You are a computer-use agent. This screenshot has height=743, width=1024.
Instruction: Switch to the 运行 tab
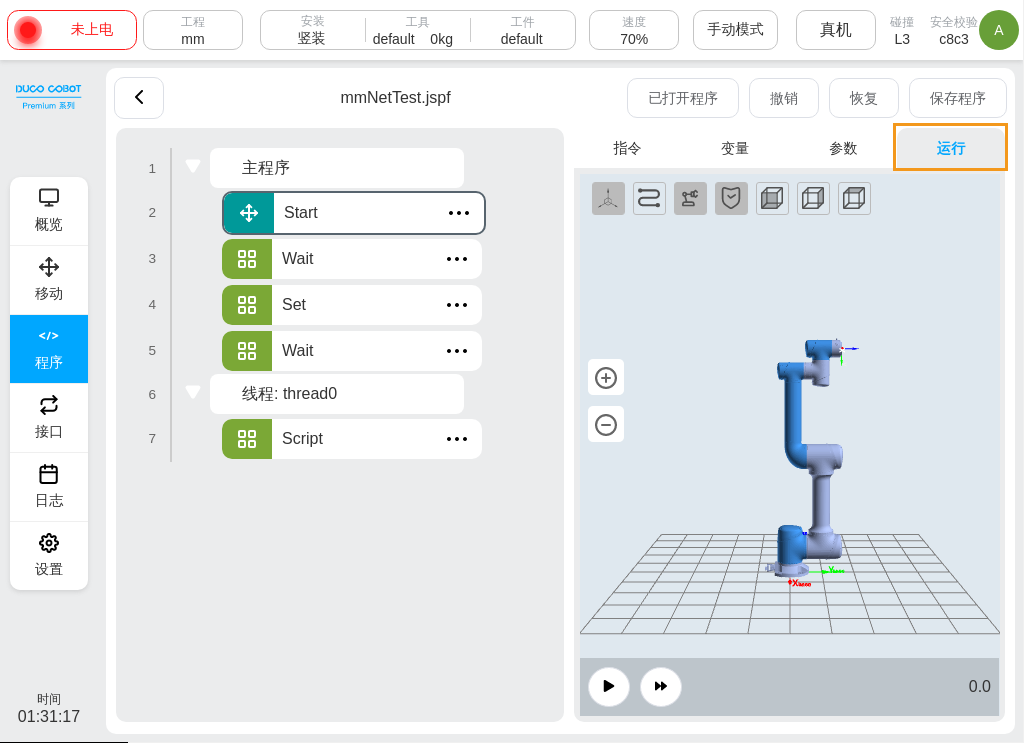(951, 148)
